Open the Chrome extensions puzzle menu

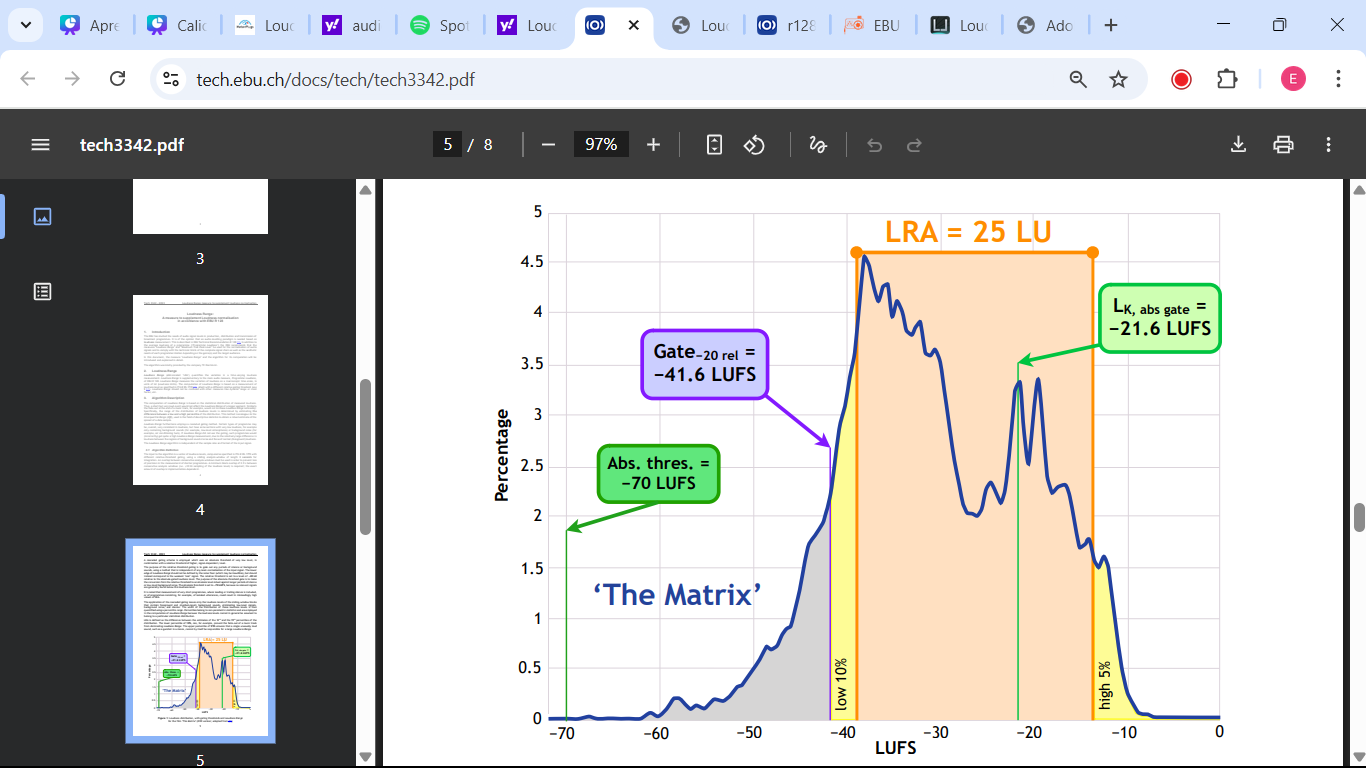pyautogui.click(x=1227, y=79)
